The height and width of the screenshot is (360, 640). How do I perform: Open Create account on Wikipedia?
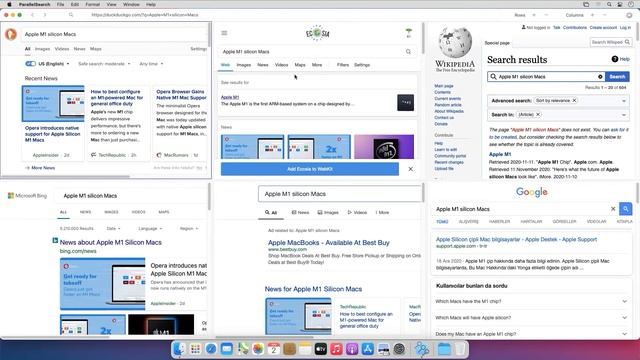pyautogui.click(x=603, y=28)
